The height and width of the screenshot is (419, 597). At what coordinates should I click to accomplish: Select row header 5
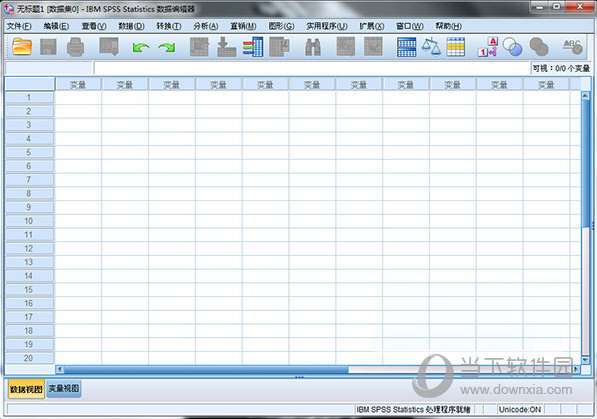[x=29, y=152]
